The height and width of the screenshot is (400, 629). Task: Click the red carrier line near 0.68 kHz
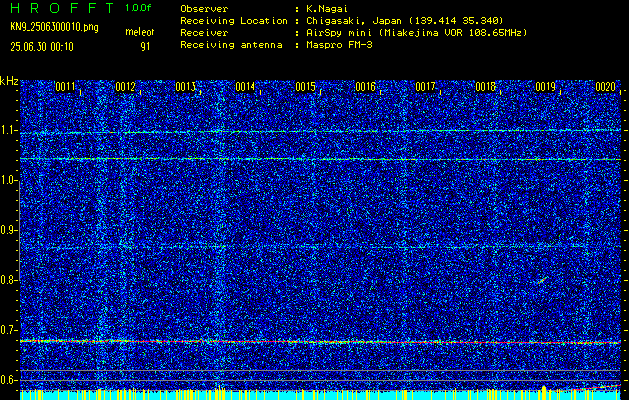[320, 342]
